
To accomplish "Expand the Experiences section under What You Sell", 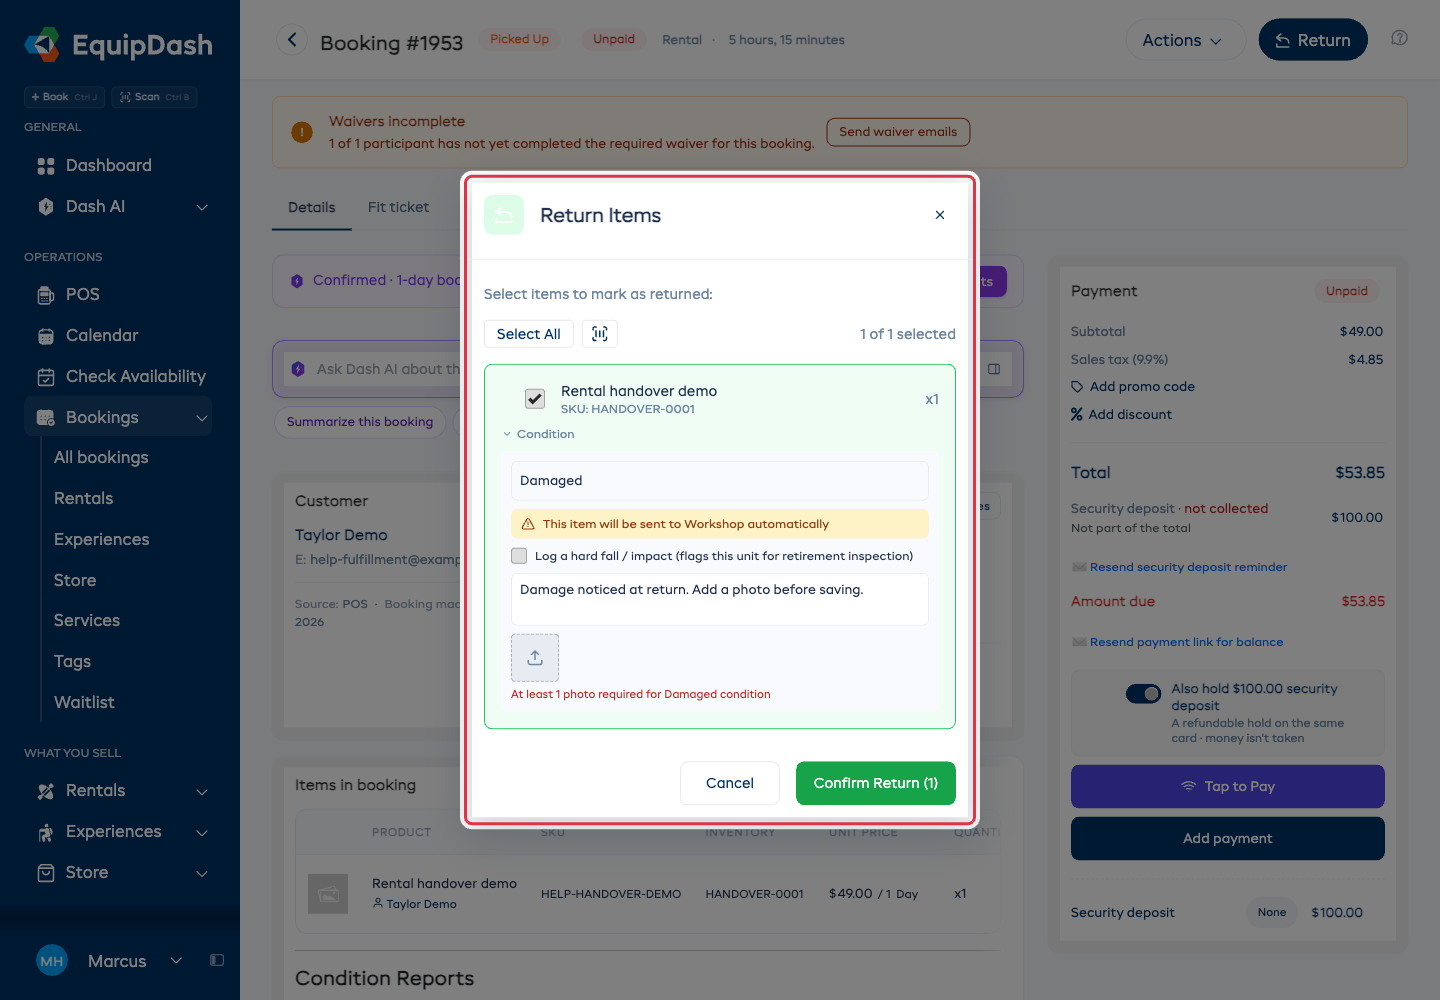I will pyautogui.click(x=202, y=832).
